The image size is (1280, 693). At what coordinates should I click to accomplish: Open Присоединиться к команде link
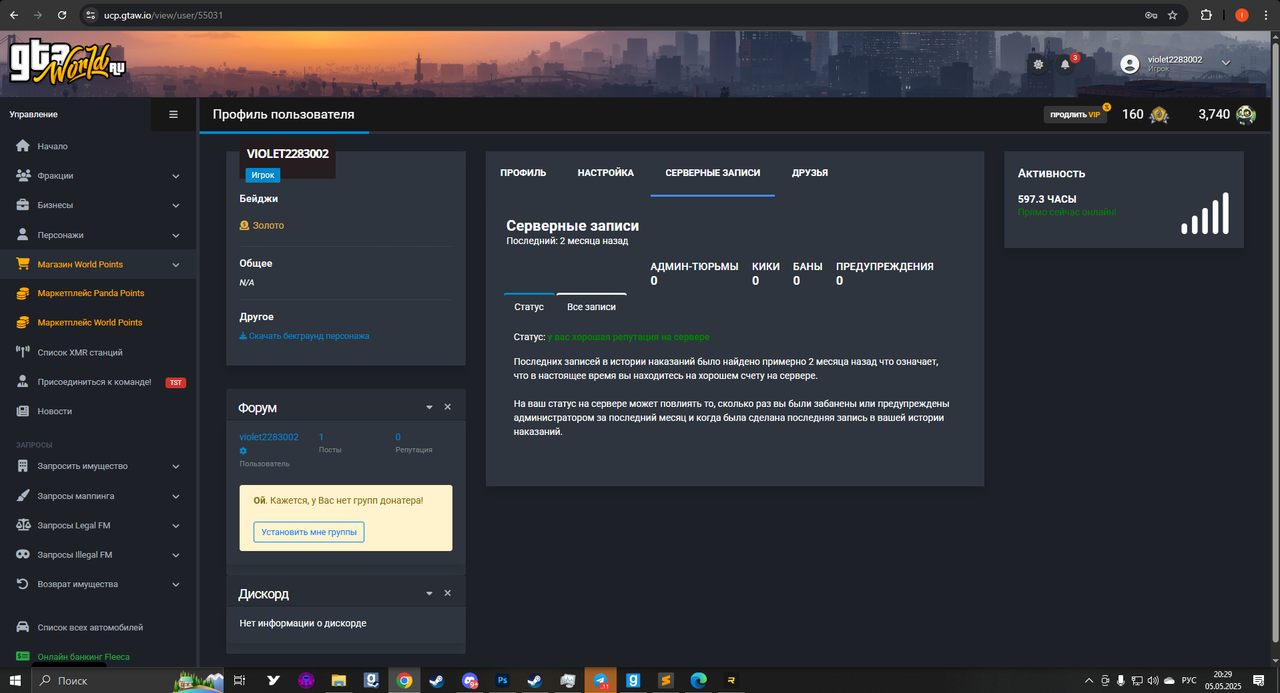click(x=94, y=382)
